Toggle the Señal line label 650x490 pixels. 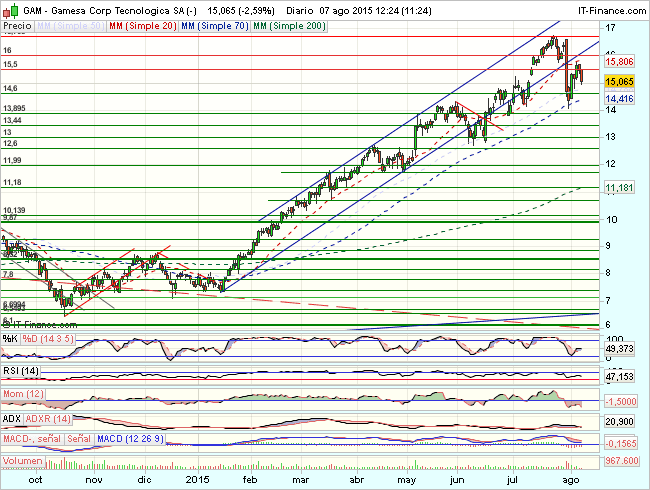[x=79, y=439]
